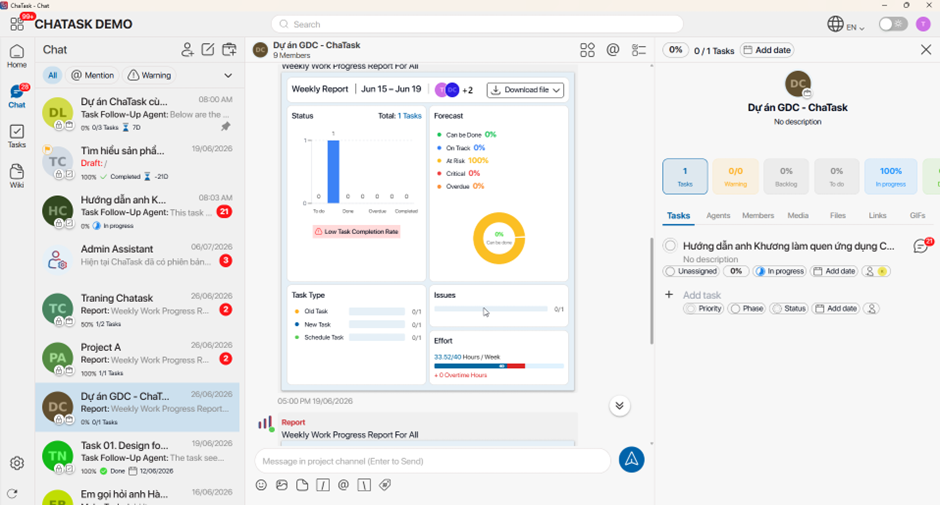Click the mention @ icon in conversation header
This screenshot has height=505, width=940.
613,50
